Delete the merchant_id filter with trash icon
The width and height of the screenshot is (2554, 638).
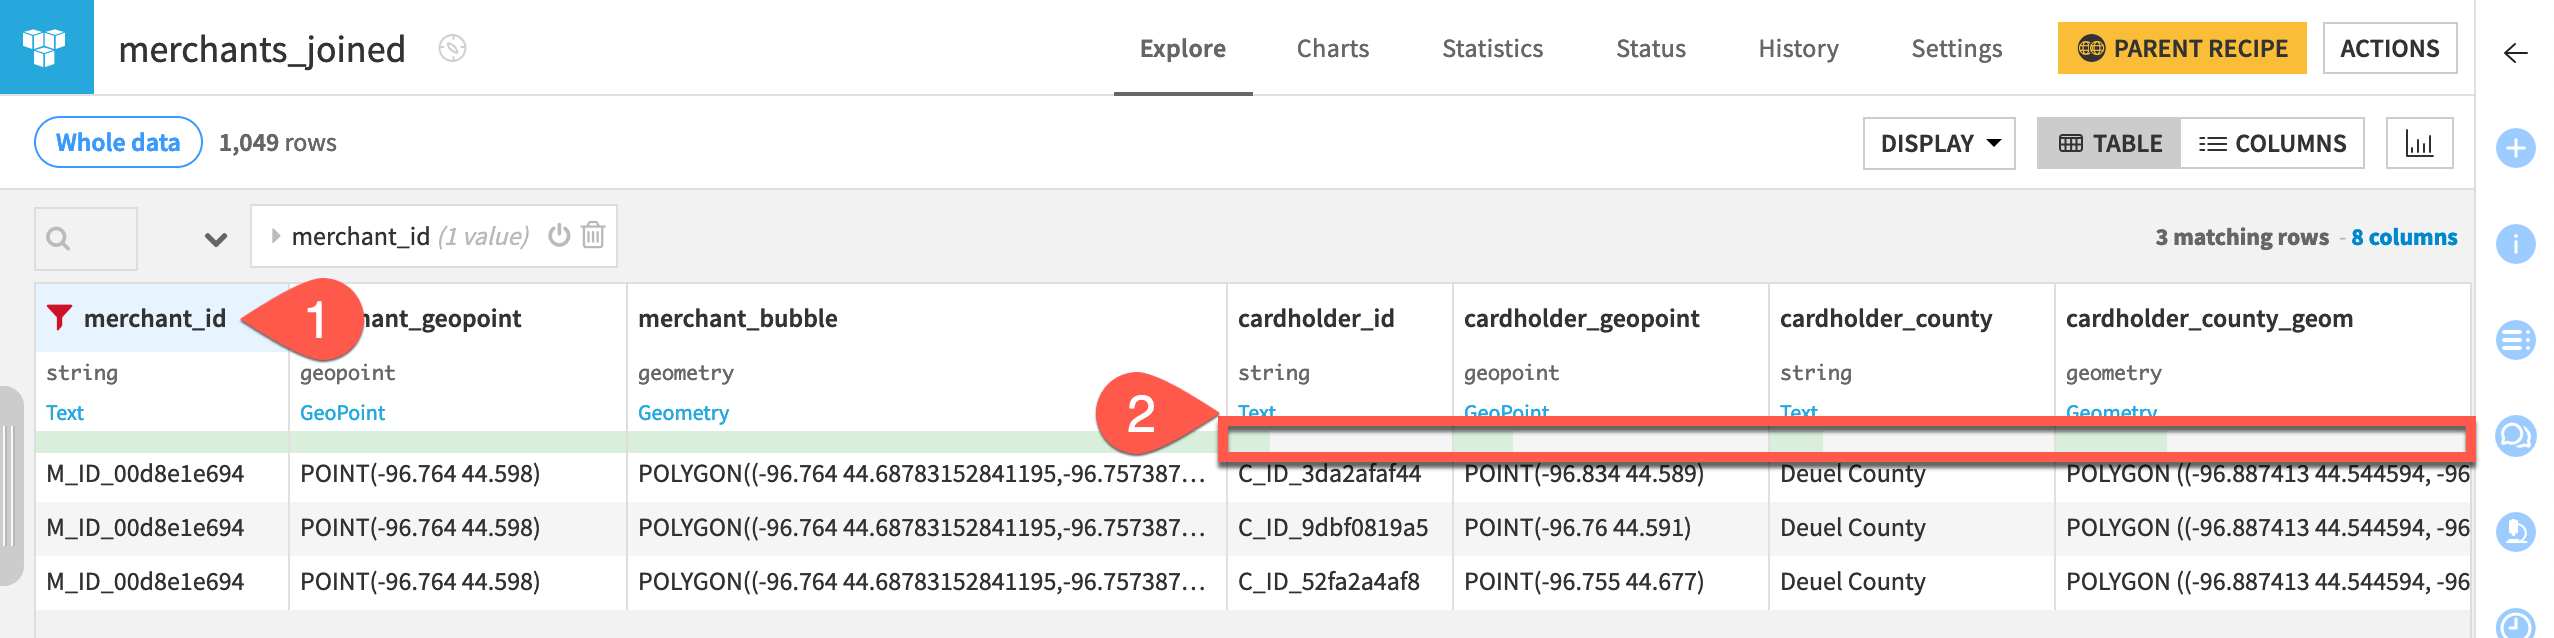coord(593,235)
